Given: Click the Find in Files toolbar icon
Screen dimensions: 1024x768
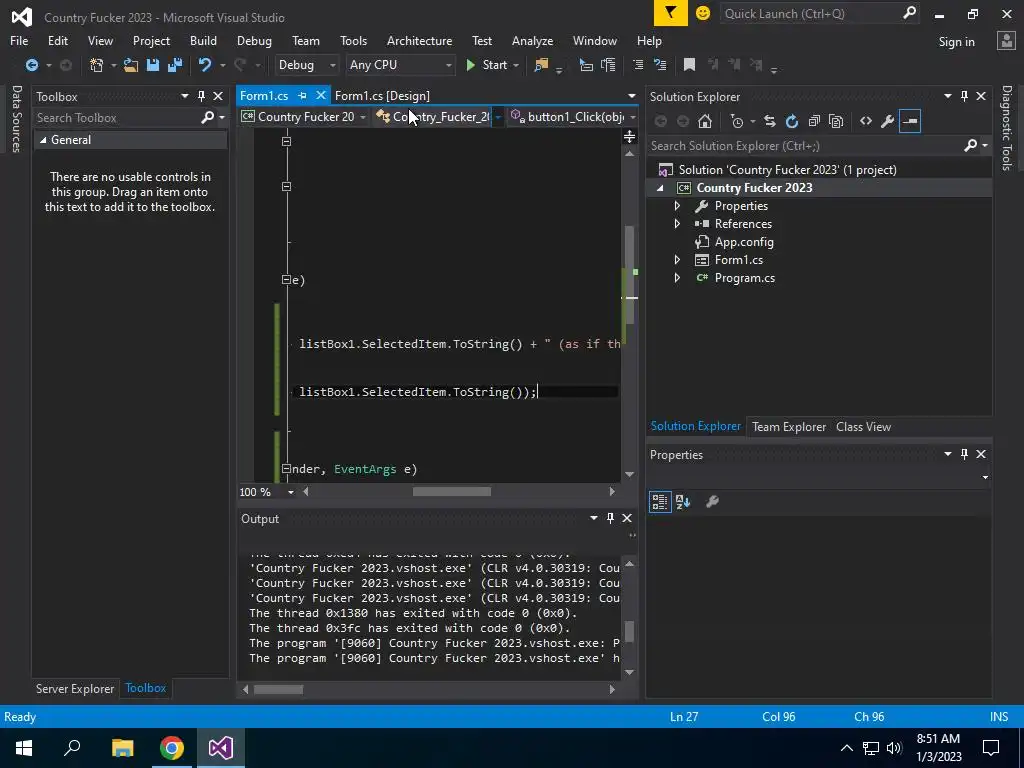Looking at the screenshot, I should click(541, 65).
